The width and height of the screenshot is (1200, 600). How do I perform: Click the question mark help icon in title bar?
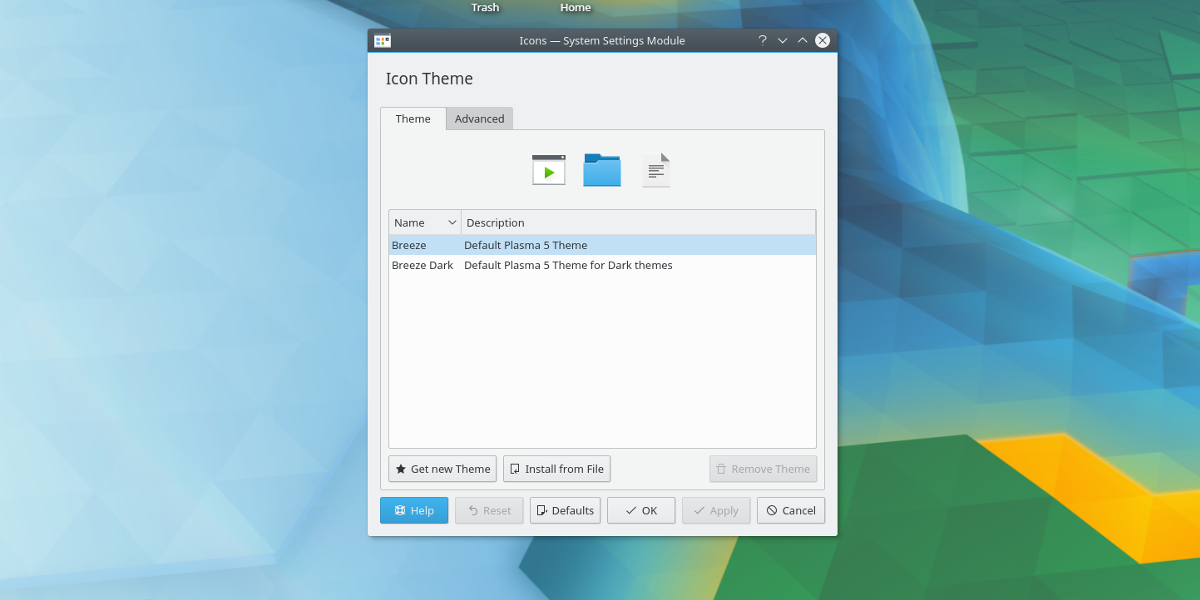762,41
